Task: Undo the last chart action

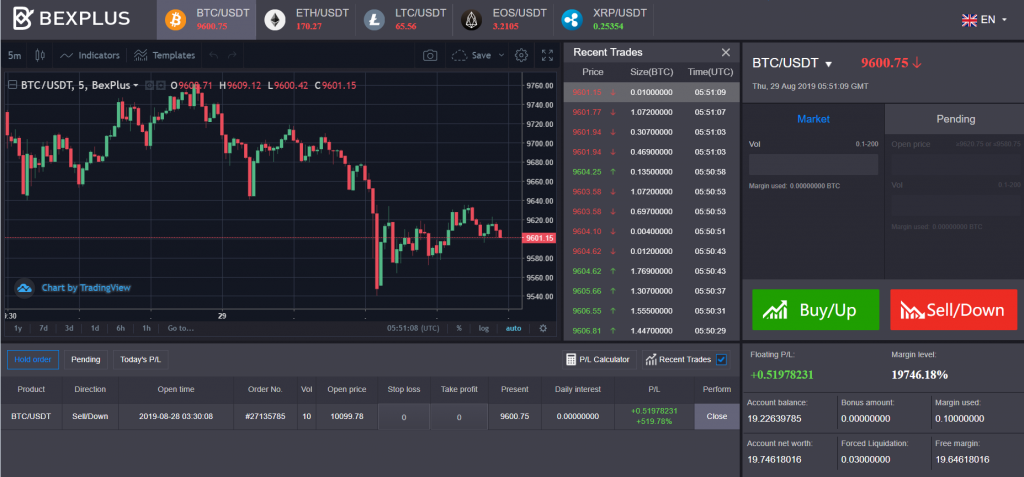Action: point(213,56)
